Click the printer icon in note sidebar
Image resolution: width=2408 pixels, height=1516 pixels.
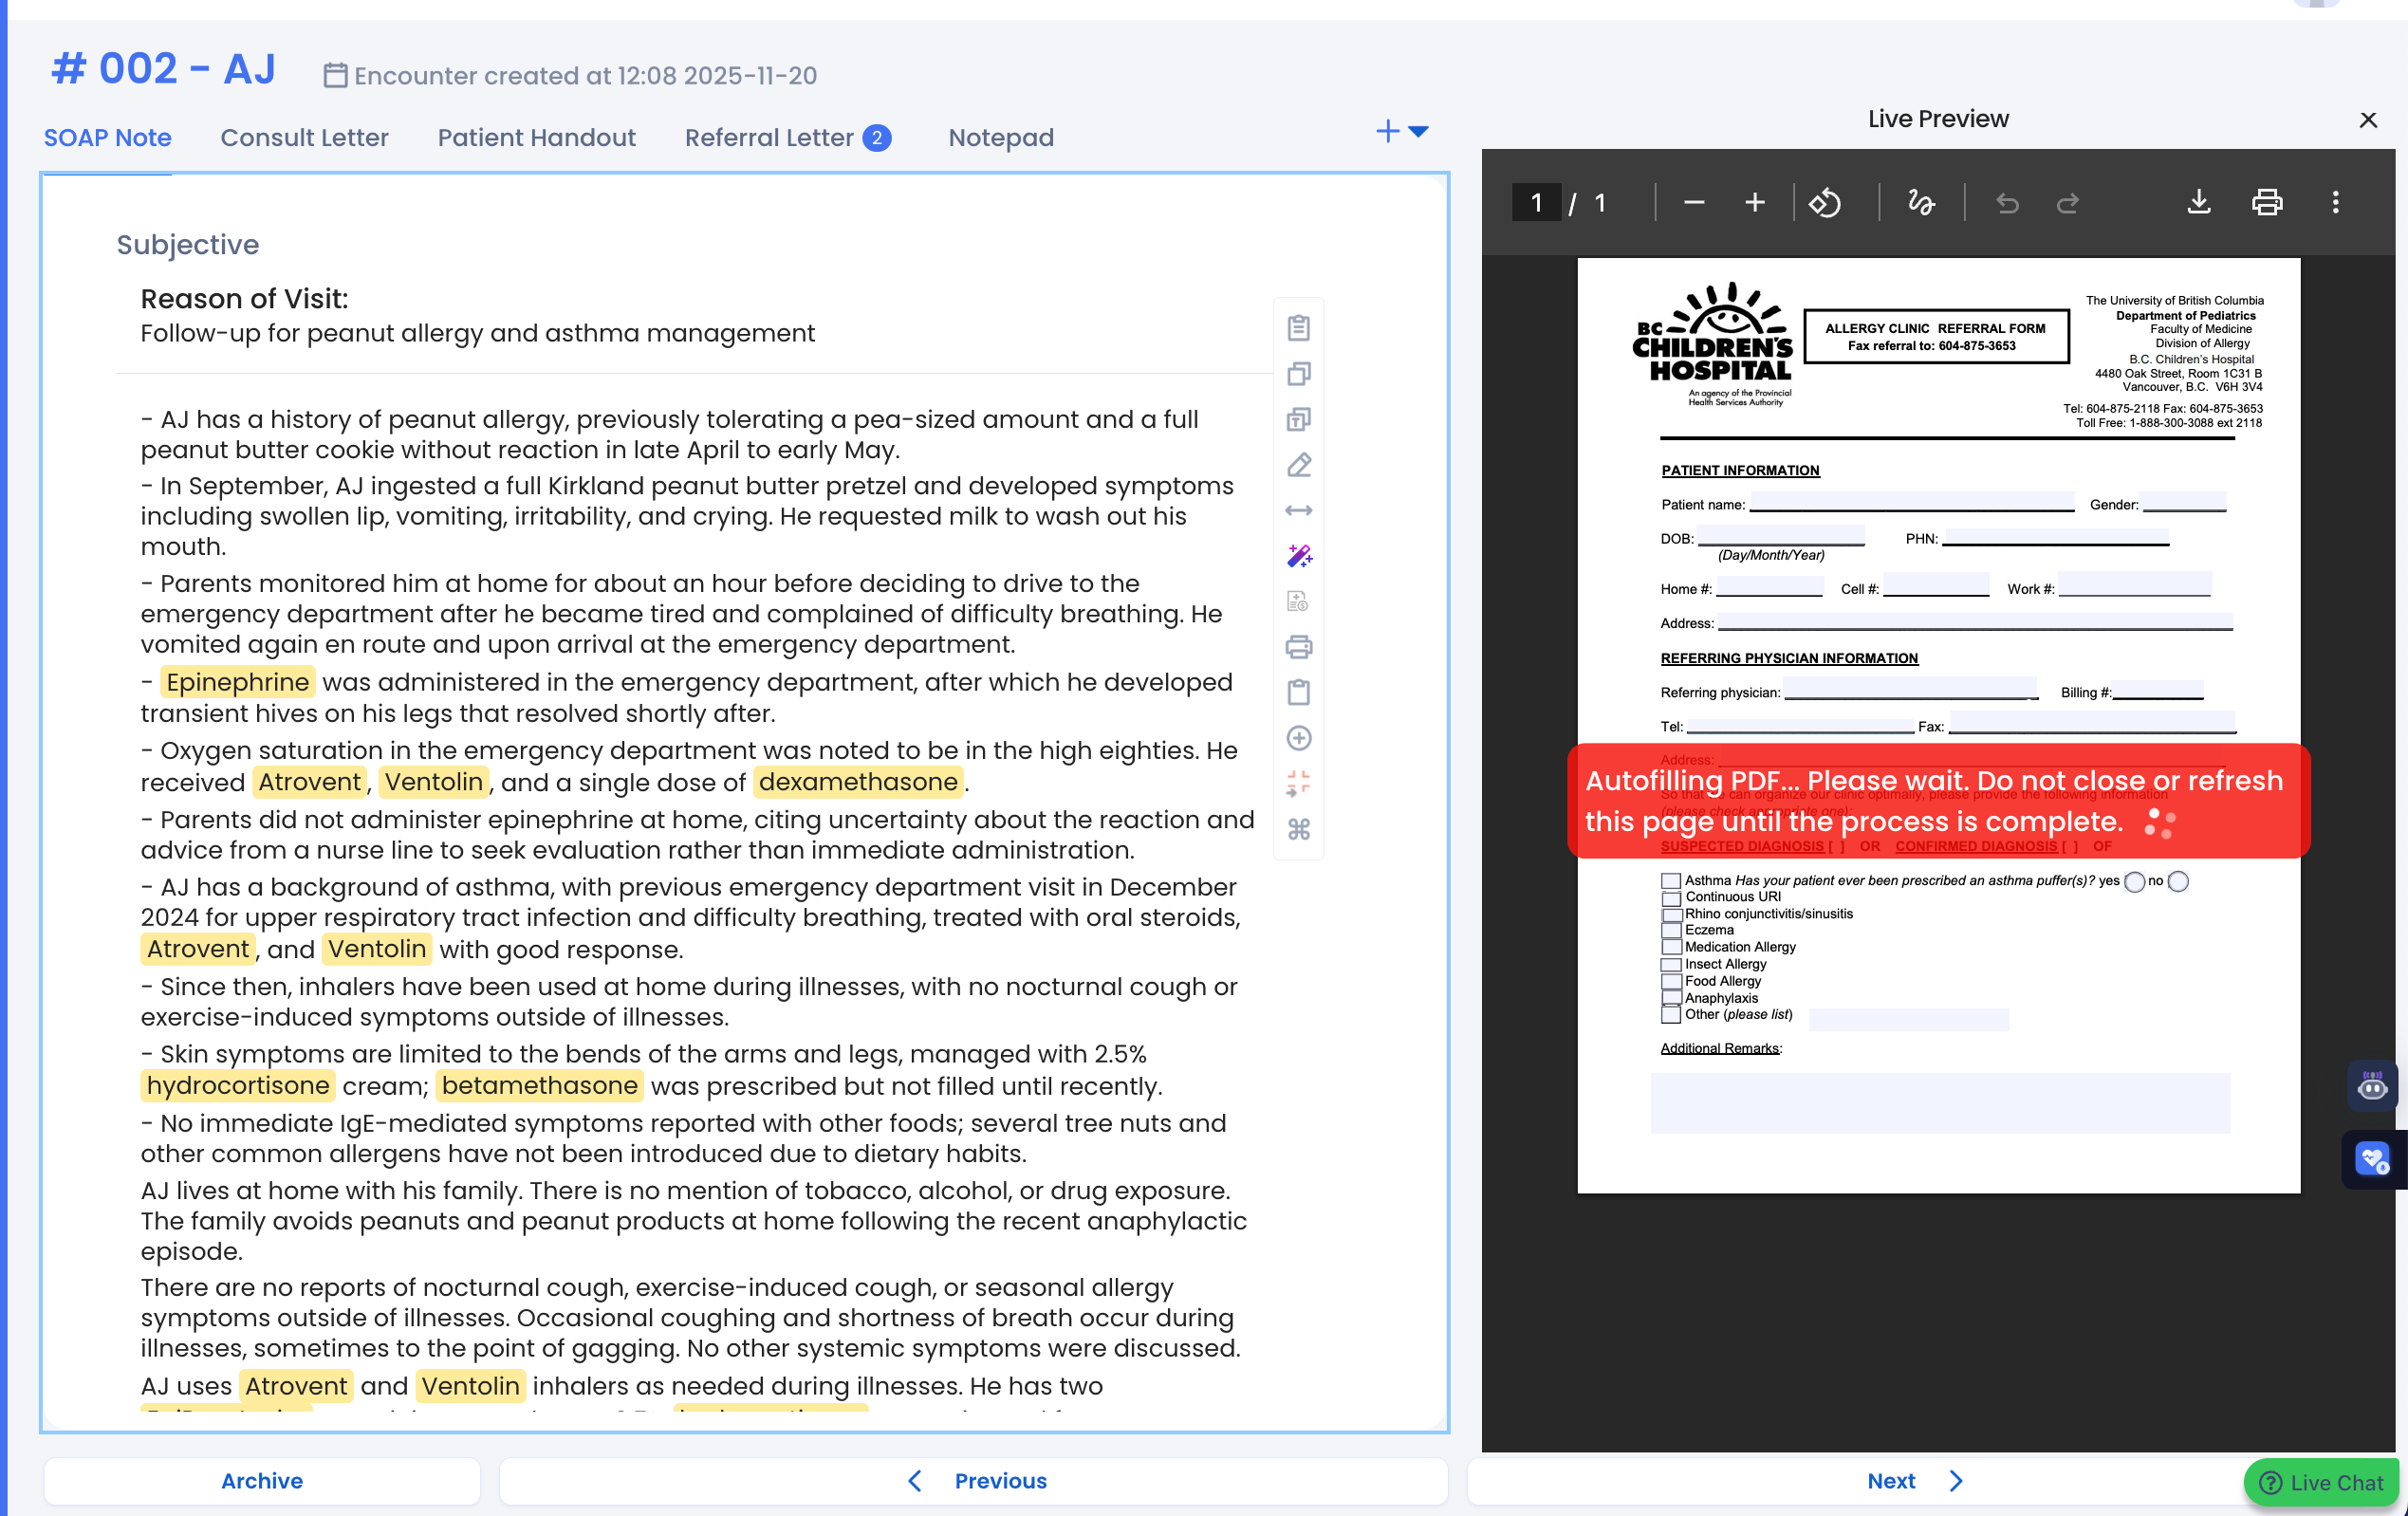pyautogui.click(x=1298, y=647)
